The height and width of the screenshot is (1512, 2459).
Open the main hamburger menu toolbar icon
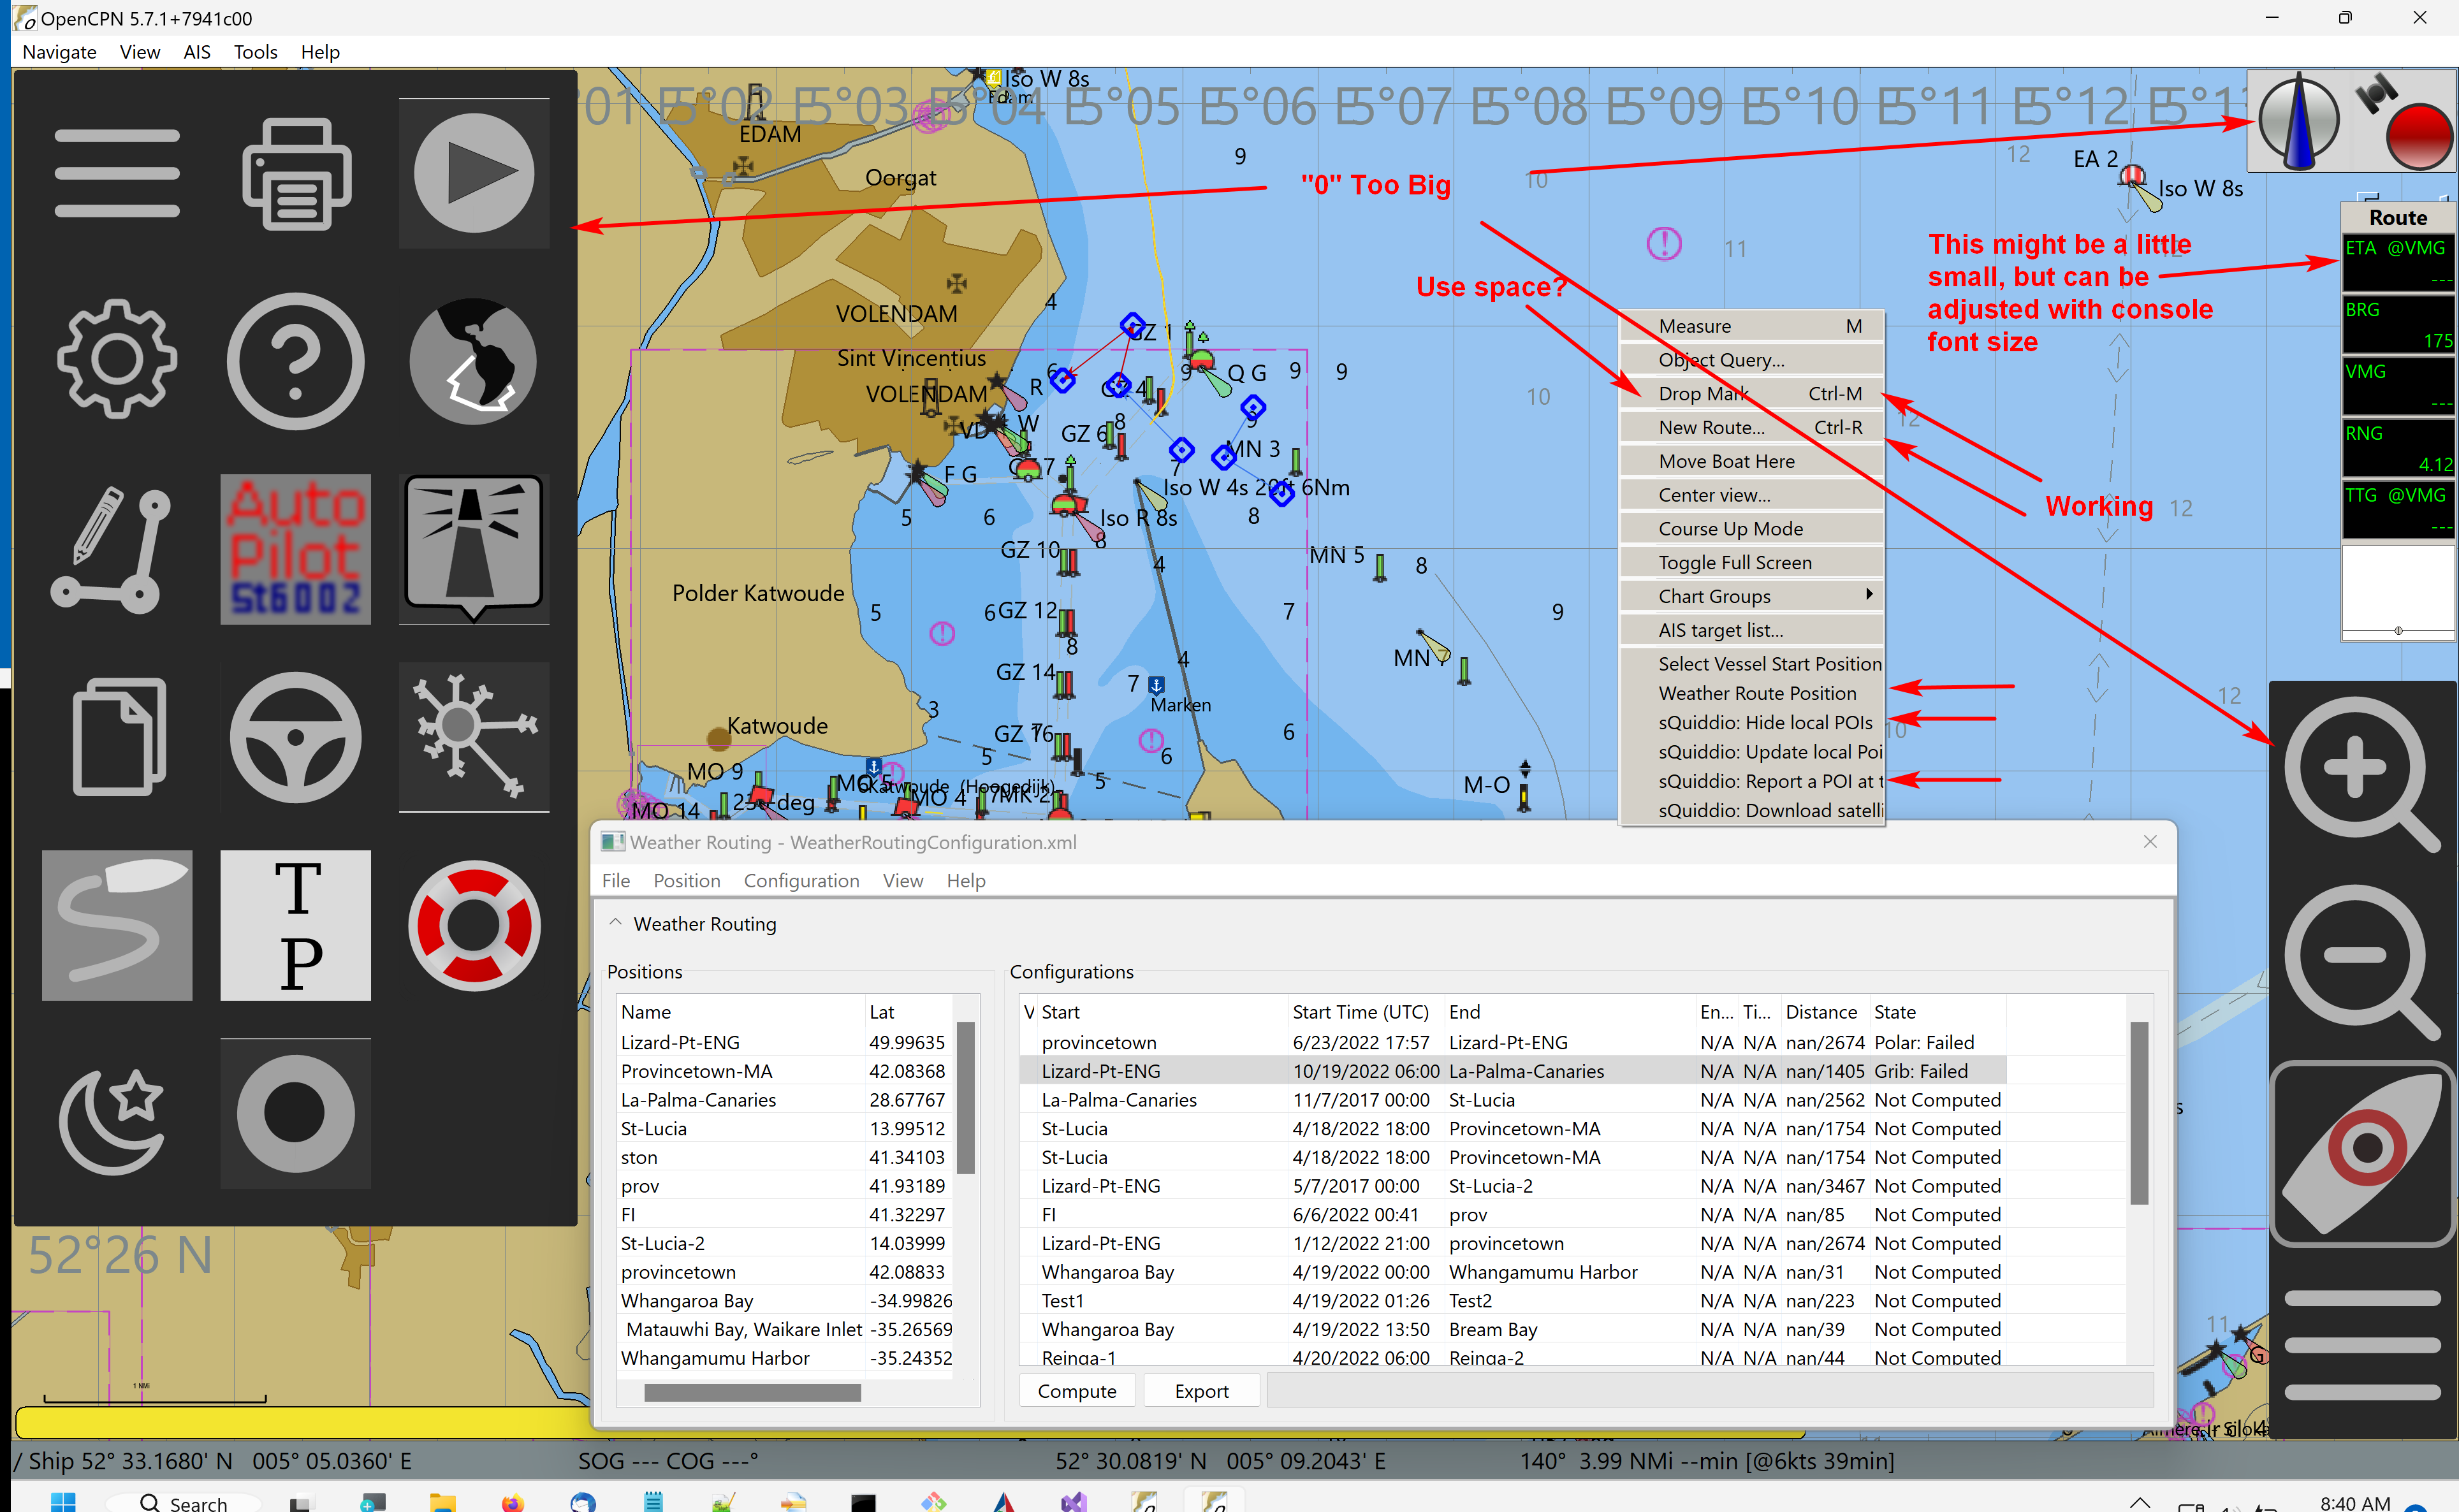tap(117, 173)
